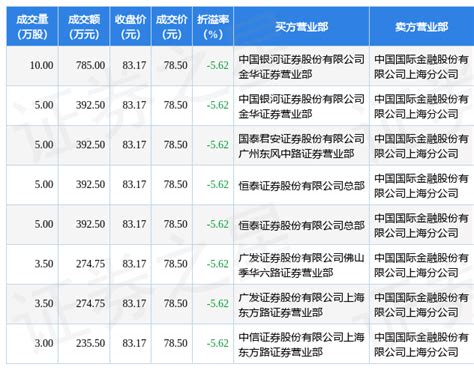The image size is (474, 370).
Task: Select the first 274.75 amount cell
Action: tap(90, 264)
